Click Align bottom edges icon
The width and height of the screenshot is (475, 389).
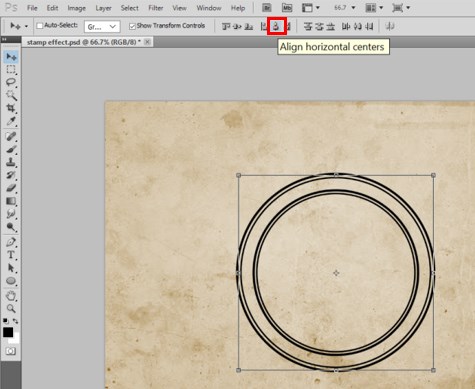pyautogui.click(x=249, y=26)
